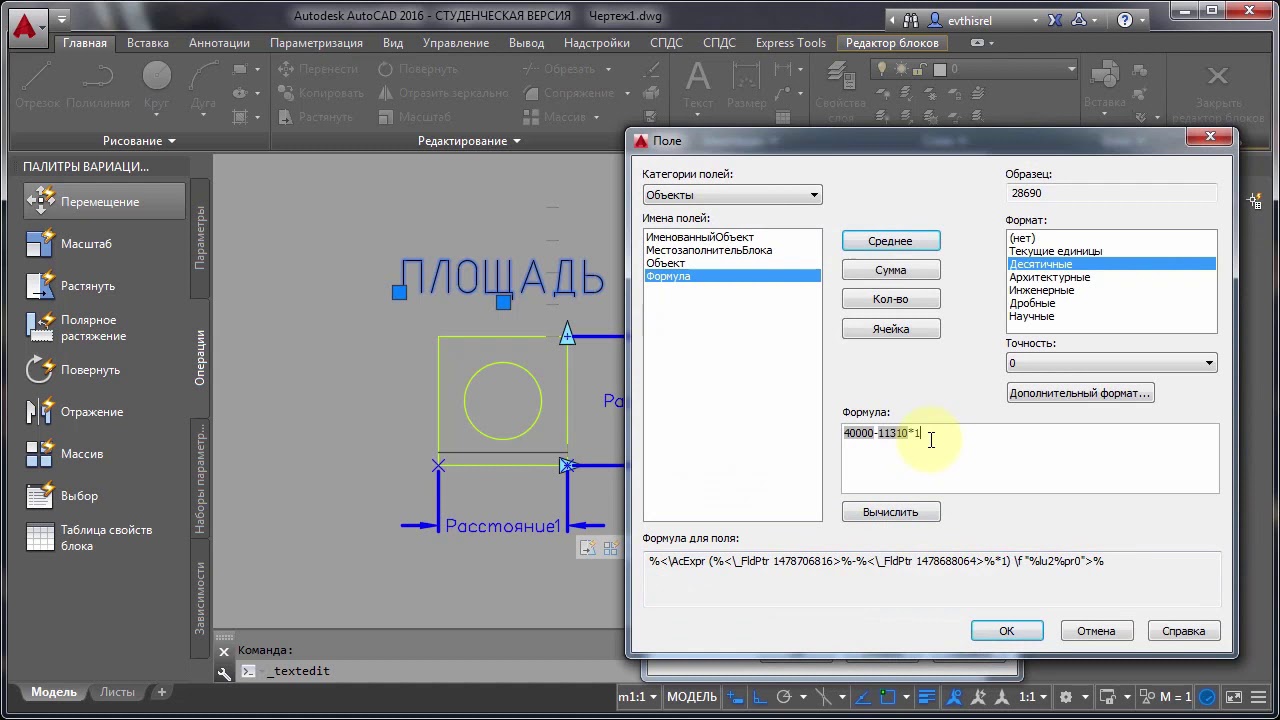The image size is (1280, 720).
Task: Open the m1:1 scale dropdown
Action: click(637, 697)
